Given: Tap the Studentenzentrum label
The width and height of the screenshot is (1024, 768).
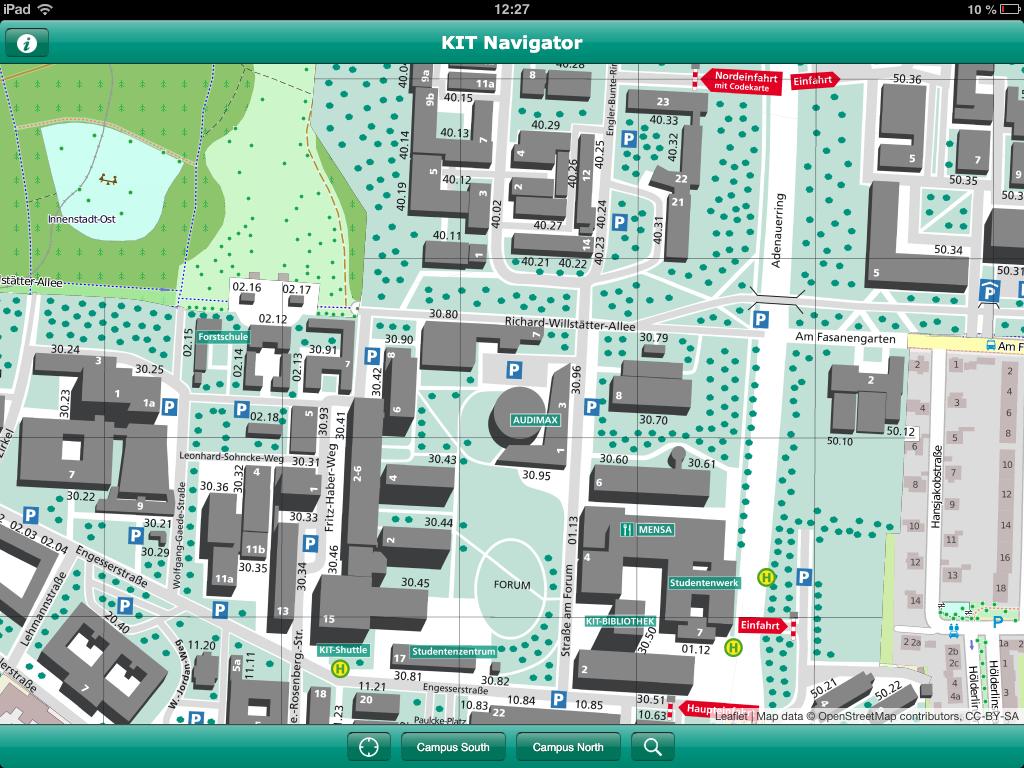Looking at the screenshot, I should (454, 652).
